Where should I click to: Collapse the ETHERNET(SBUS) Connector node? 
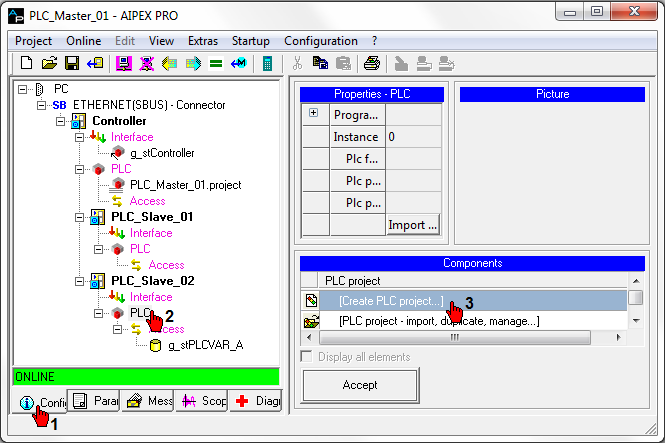pos(41,105)
